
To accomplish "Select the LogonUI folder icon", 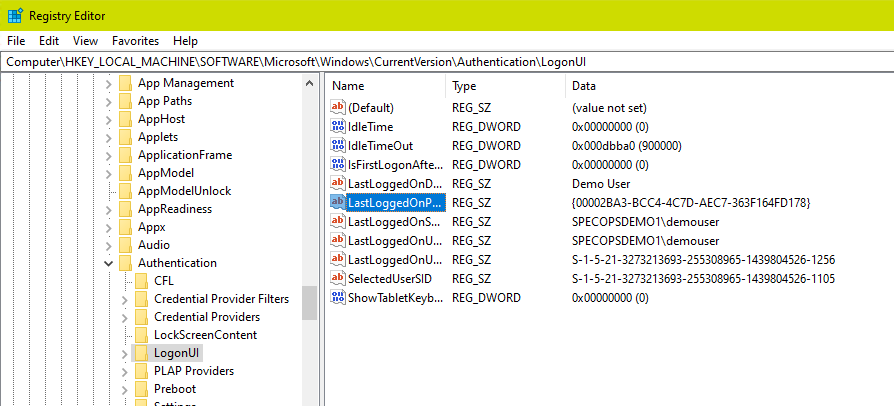I will 141,353.
